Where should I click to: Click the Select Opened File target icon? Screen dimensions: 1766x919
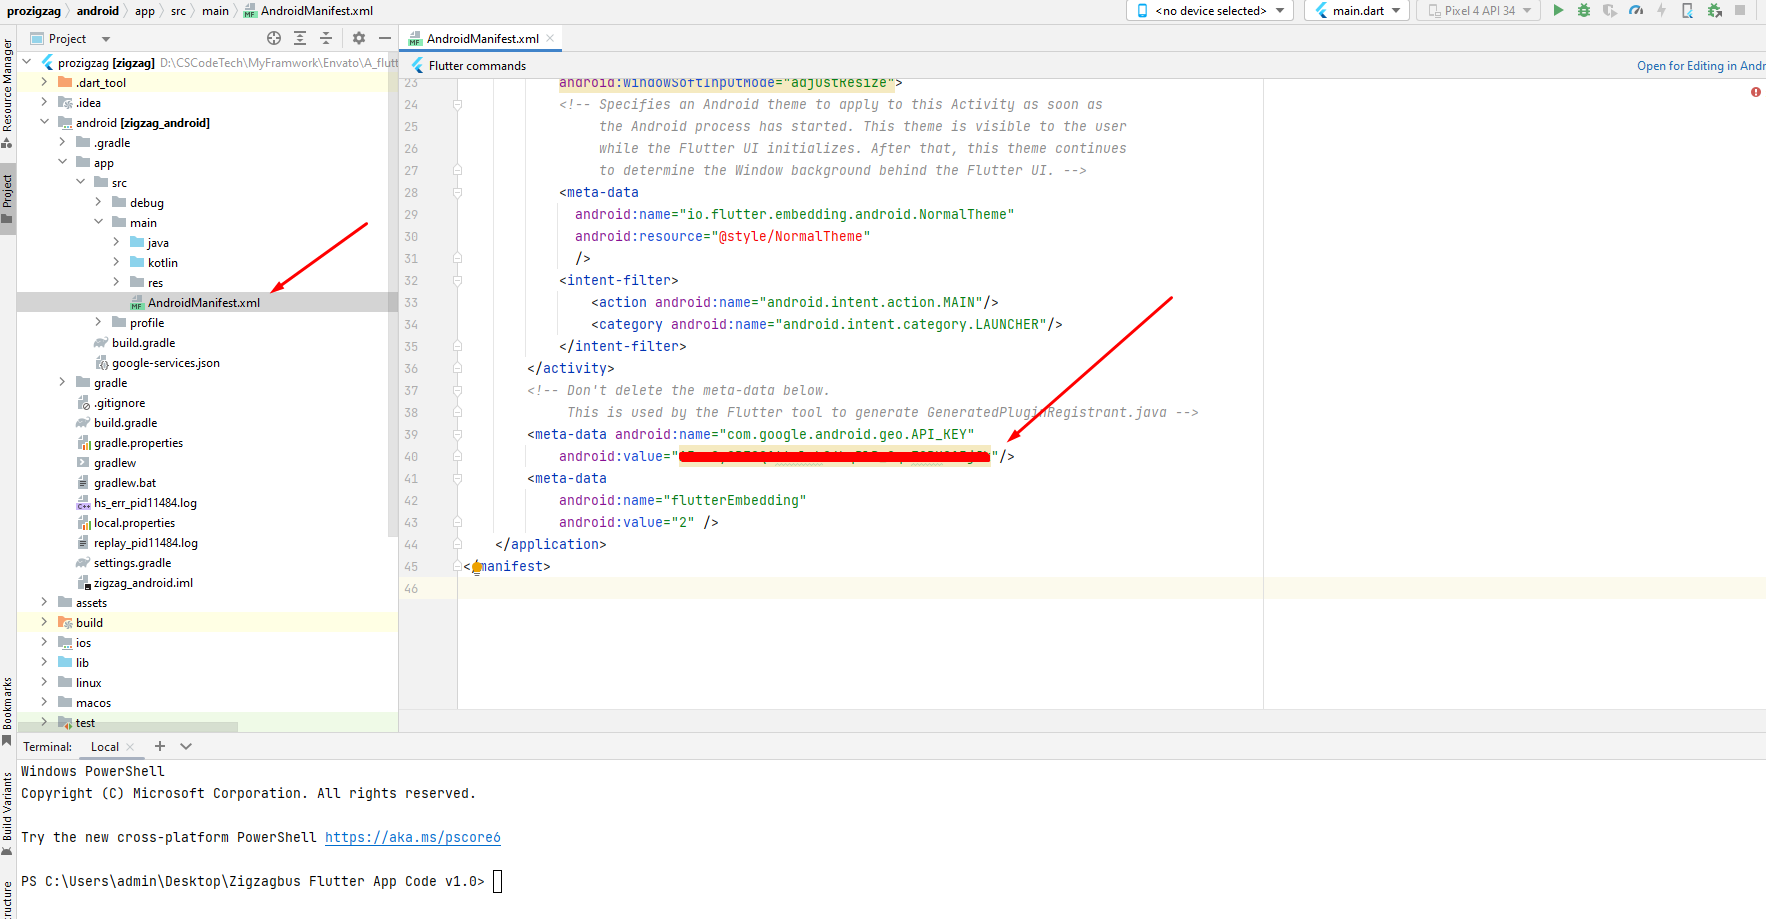tap(274, 38)
